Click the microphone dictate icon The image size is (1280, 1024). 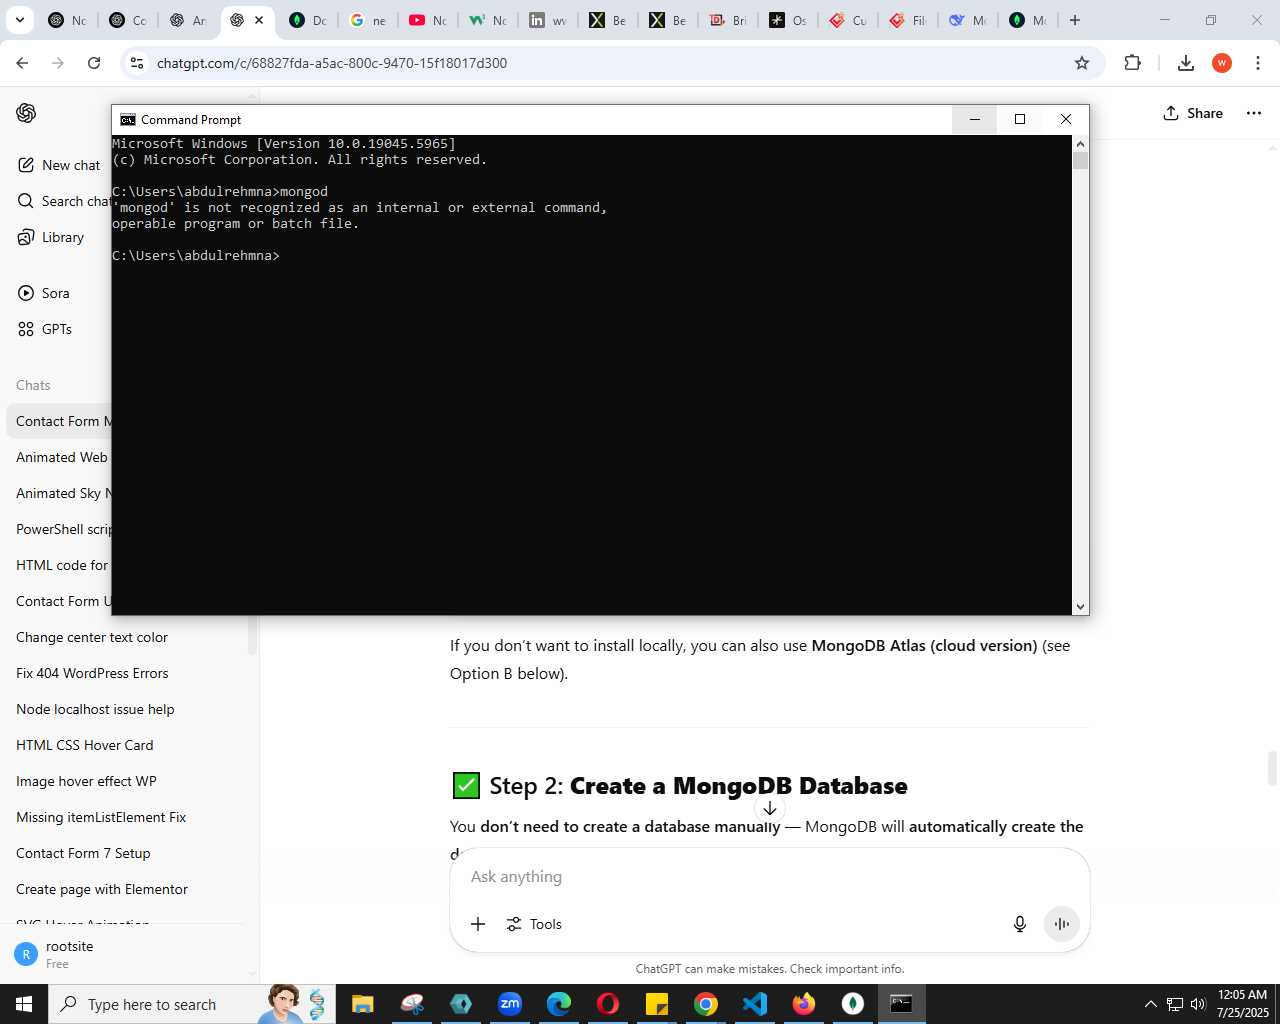click(1020, 924)
